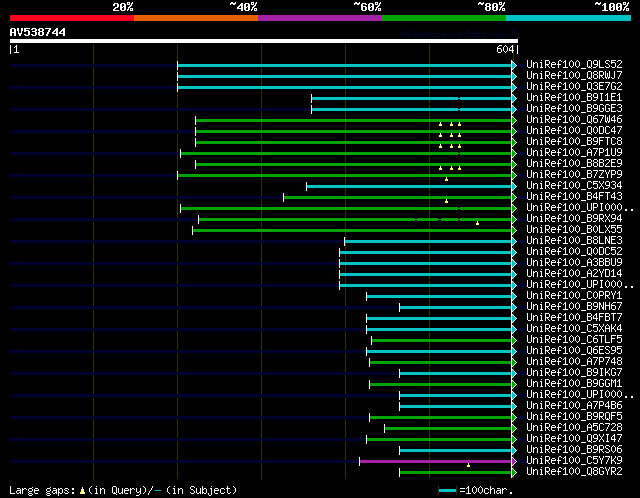Click the UniRef100_B4FT43 label
Viewport: 640px width, 498px height.
574,197
